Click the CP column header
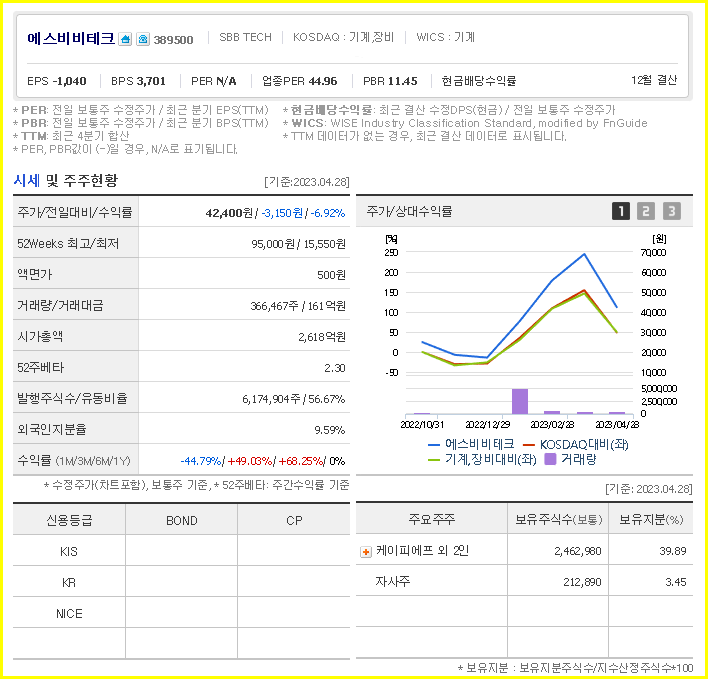708x679 pixels. pyautogui.click(x=294, y=521)
